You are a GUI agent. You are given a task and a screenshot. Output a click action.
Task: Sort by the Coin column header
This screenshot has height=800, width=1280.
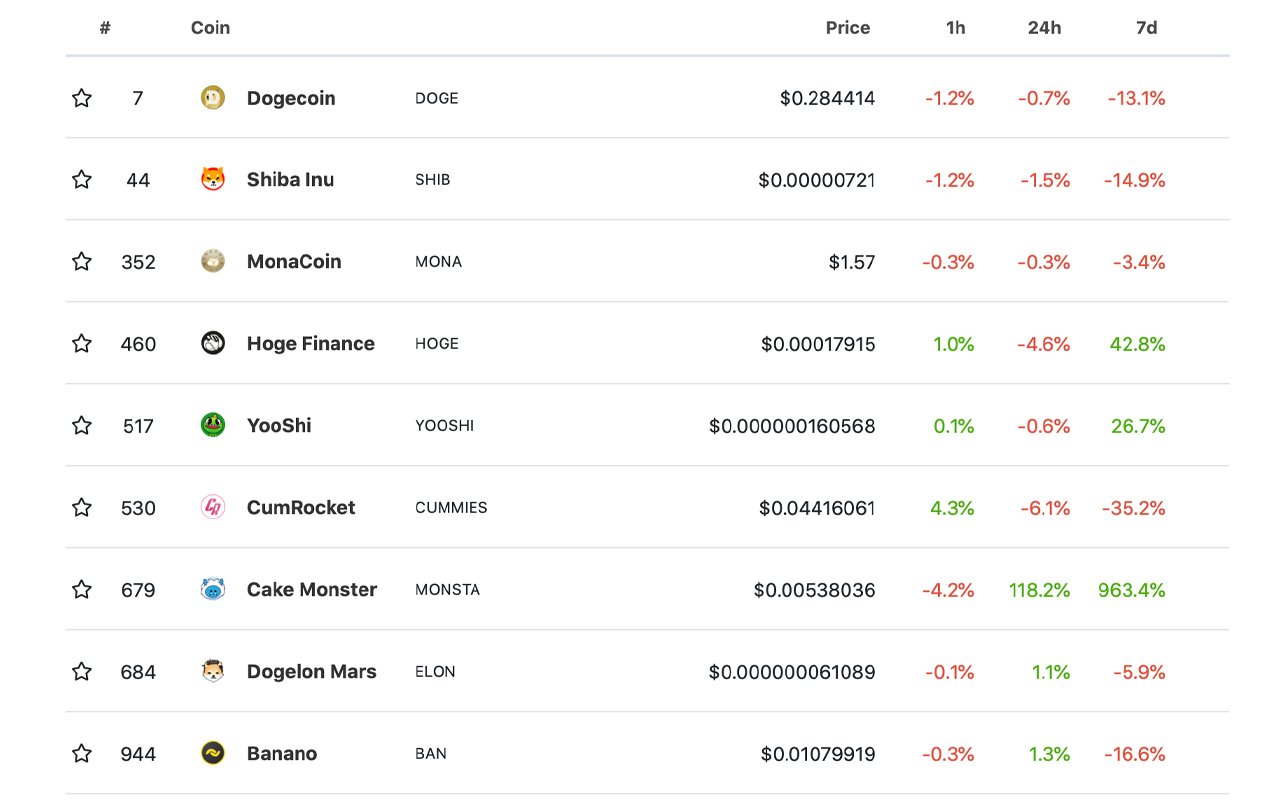(x=210, y=28)
